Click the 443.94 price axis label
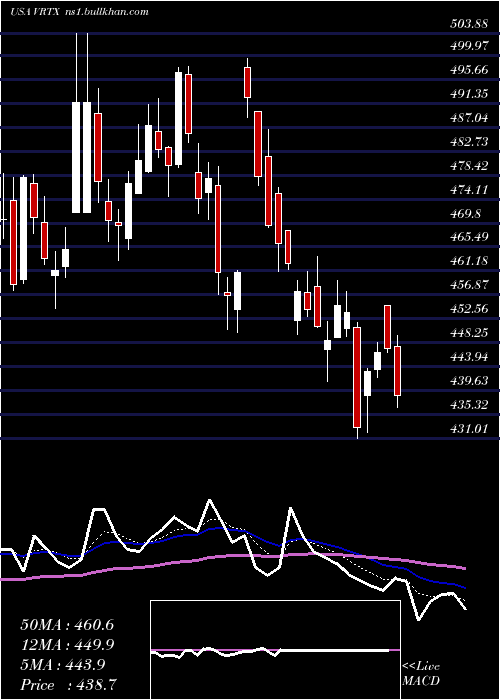 coord(468,357)
